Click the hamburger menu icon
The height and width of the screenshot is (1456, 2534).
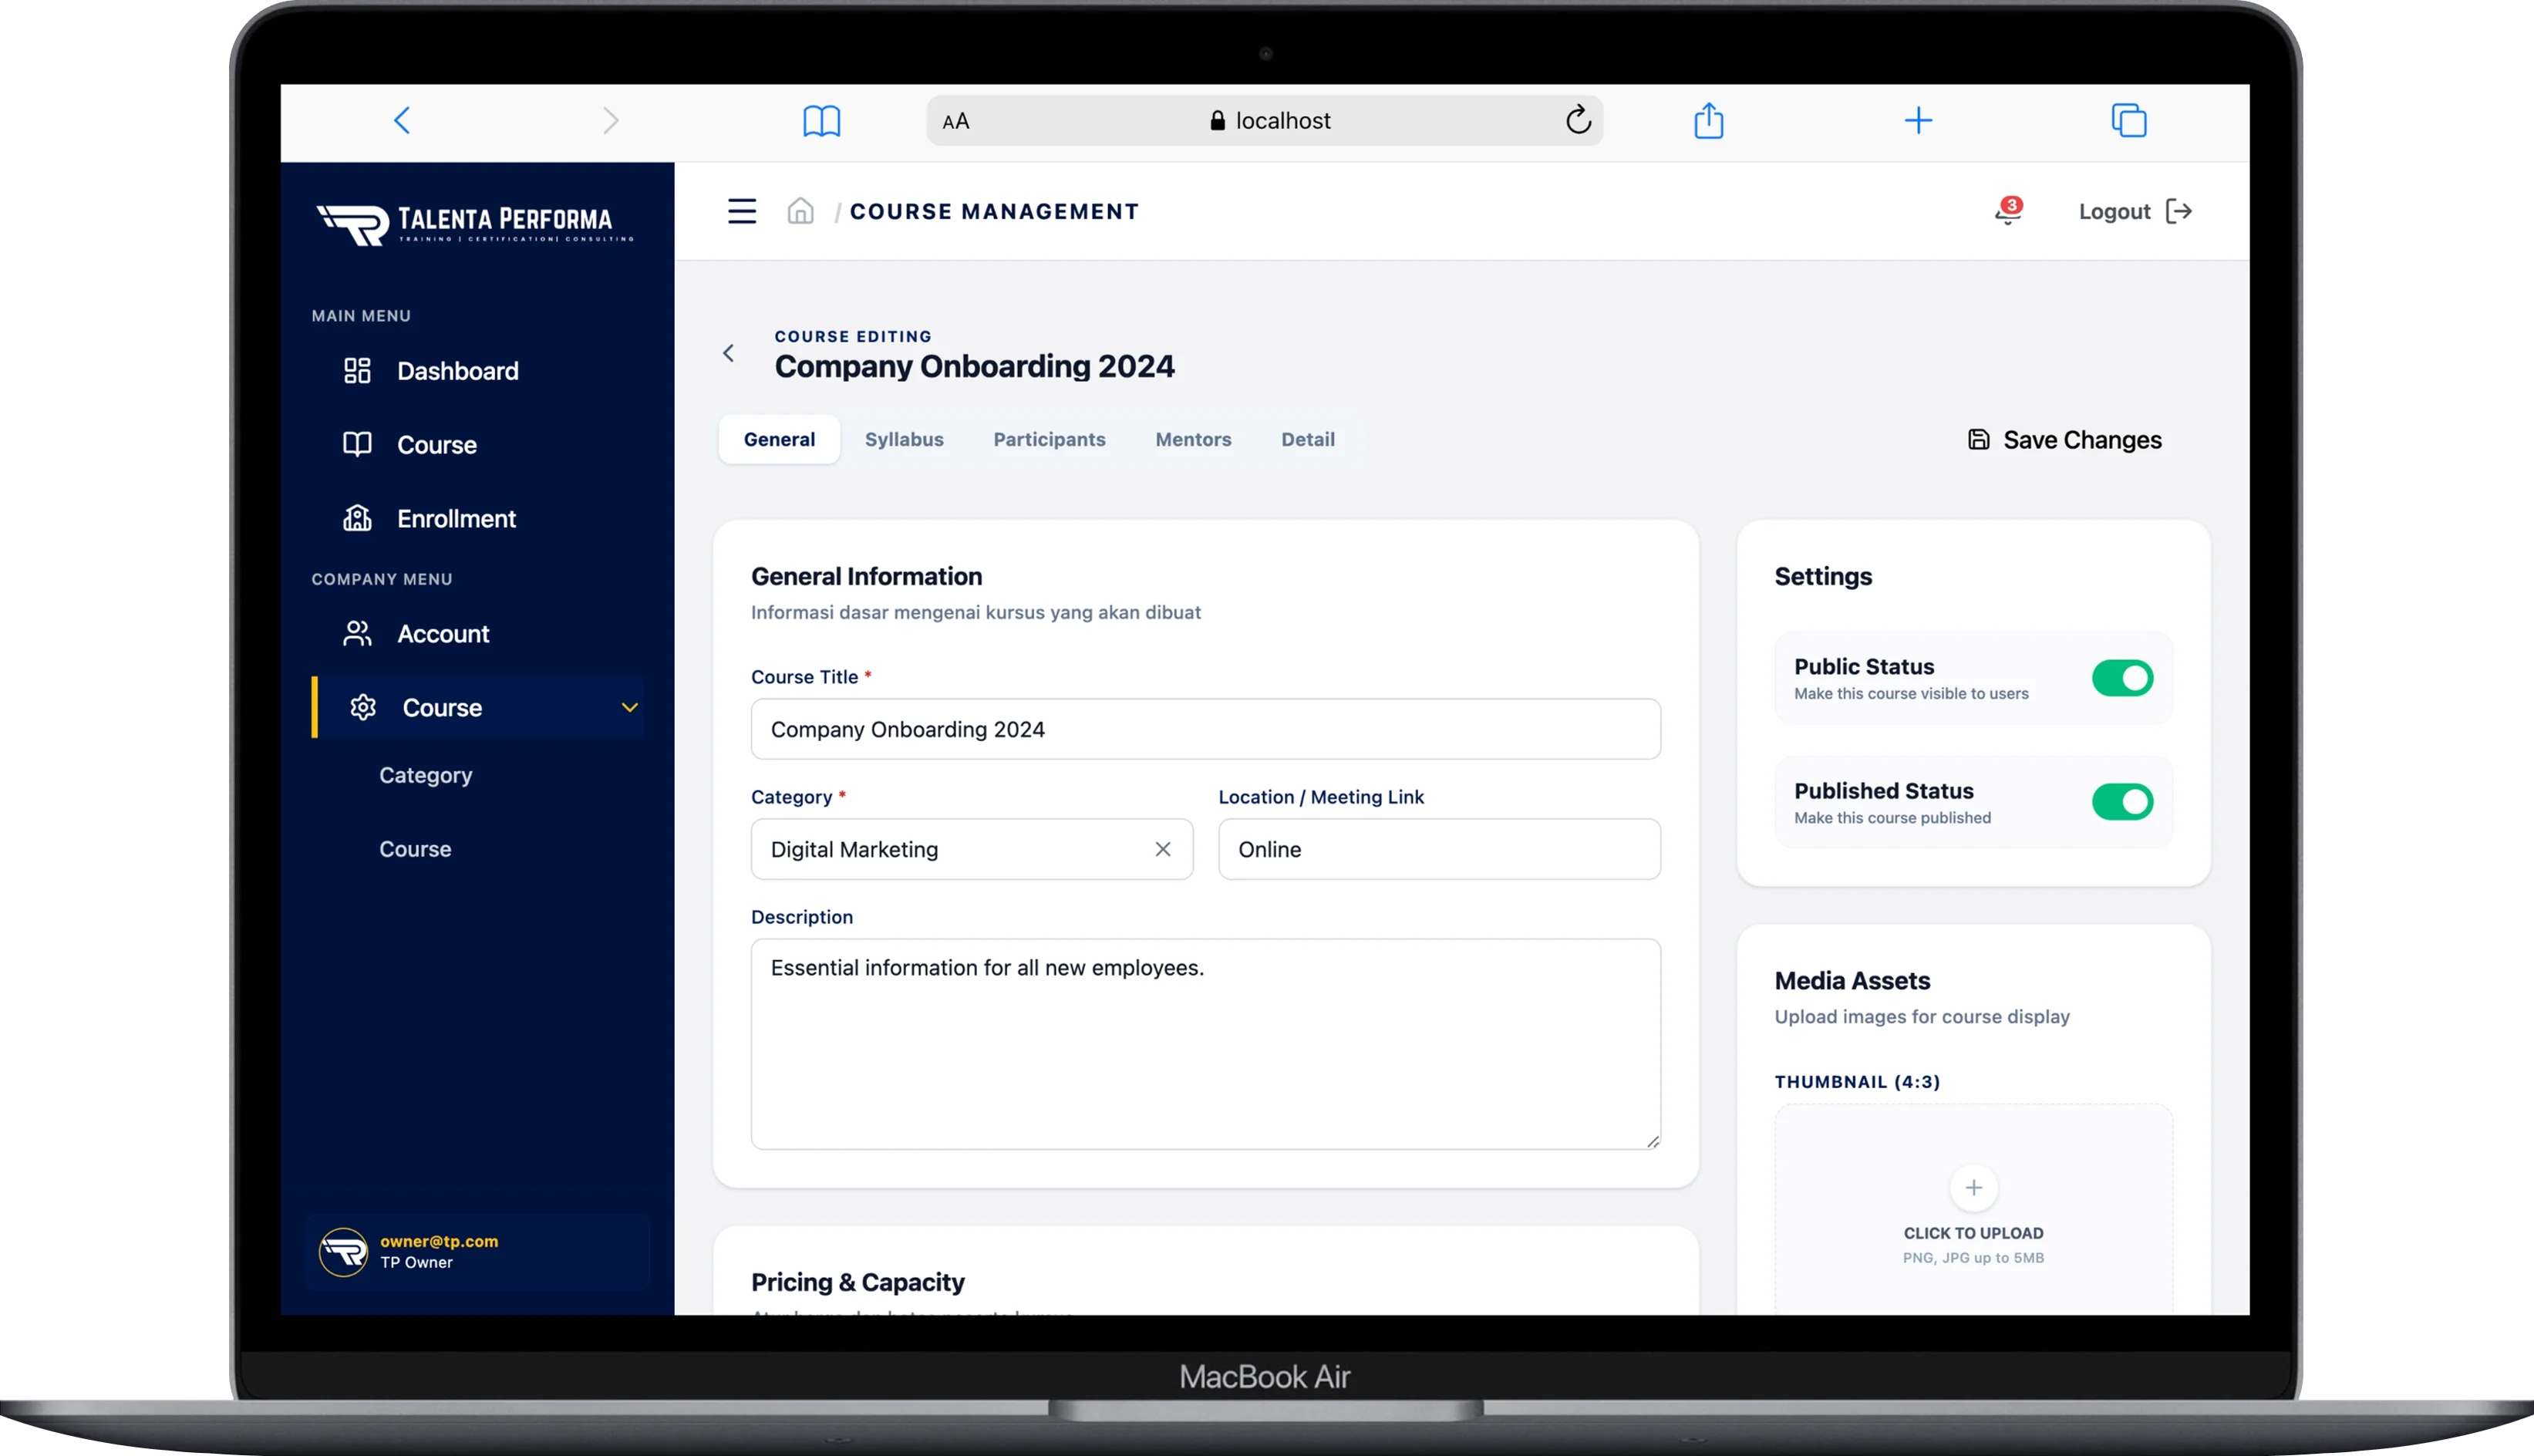pyautogui.click(x=741, y=211)
